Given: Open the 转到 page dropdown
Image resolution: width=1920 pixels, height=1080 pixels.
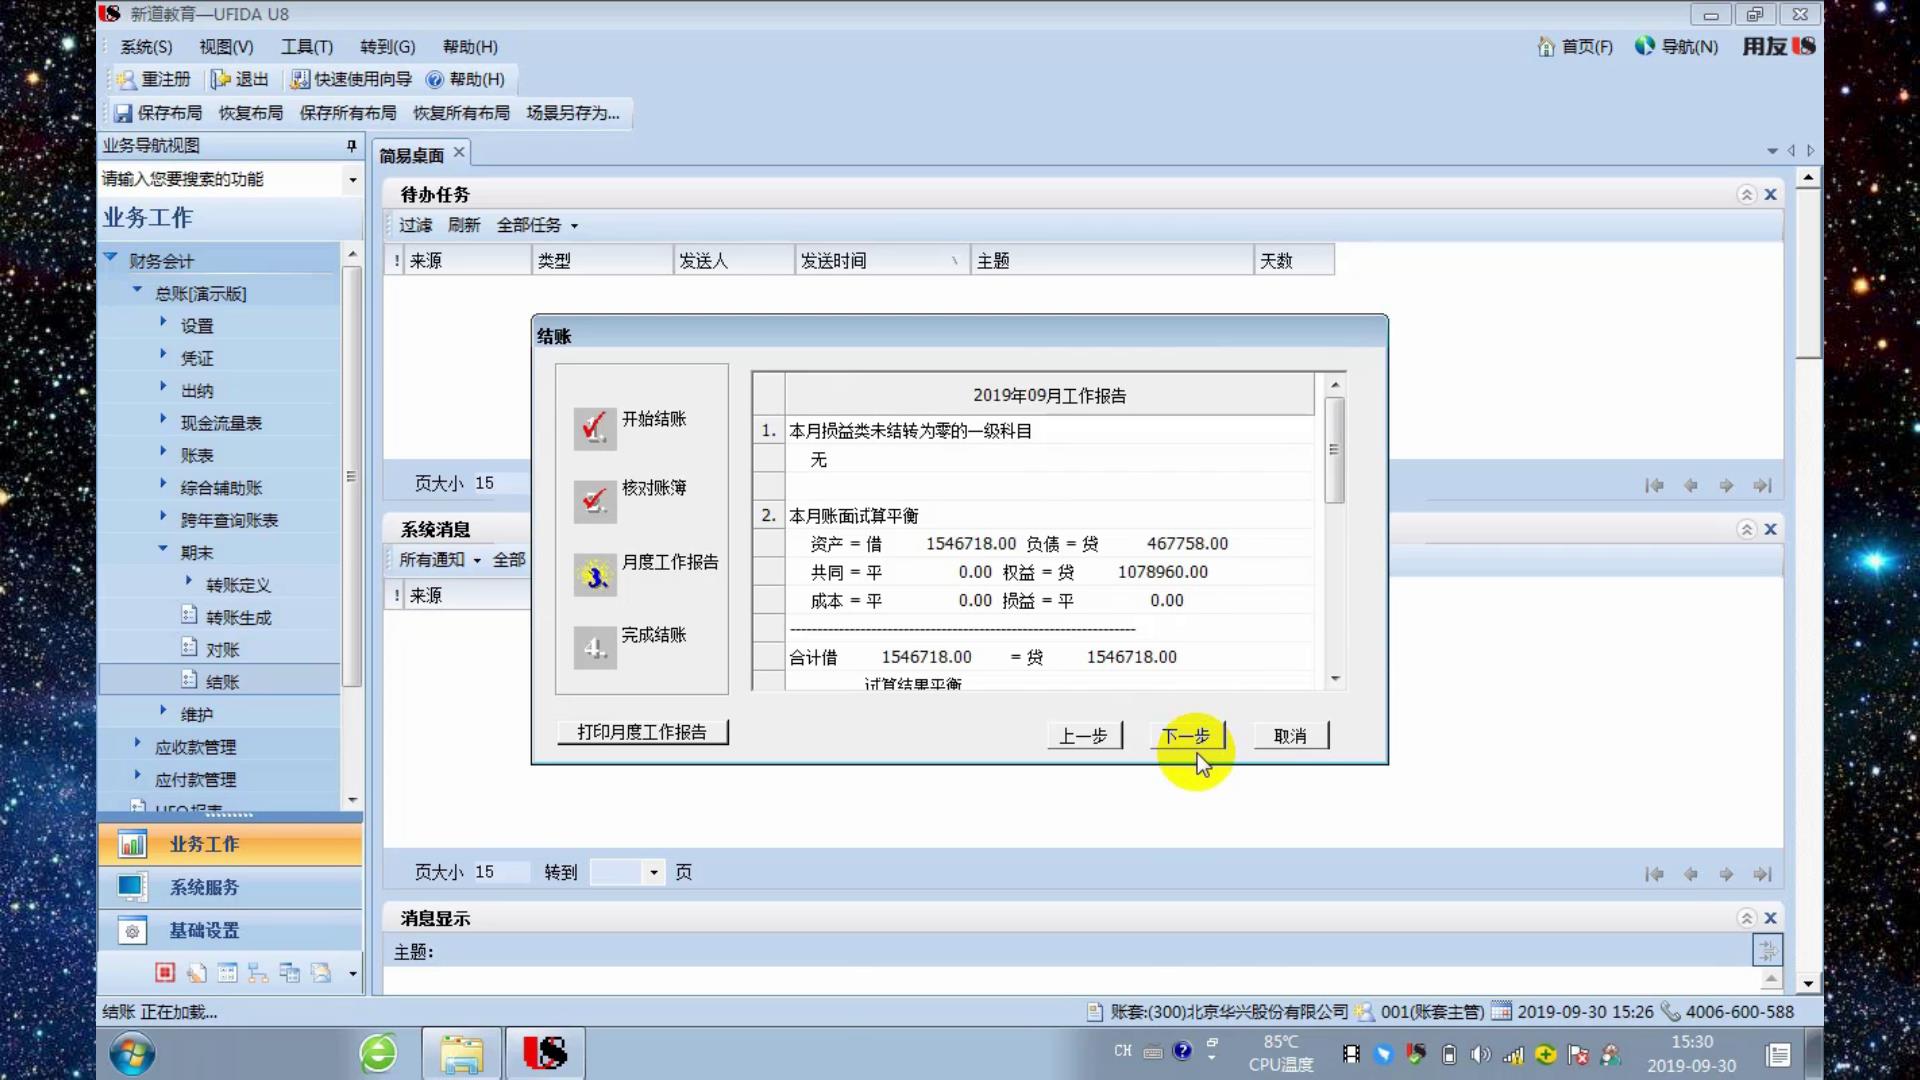Looking at the screenshot, I should click(x=653, y=872).
